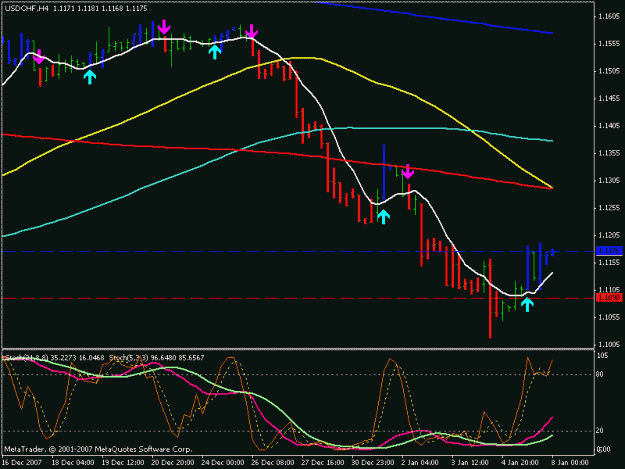Click the magenta down arrow under the red average line
The width and height of the screenshot is (625, 469).
coord(407,171)
